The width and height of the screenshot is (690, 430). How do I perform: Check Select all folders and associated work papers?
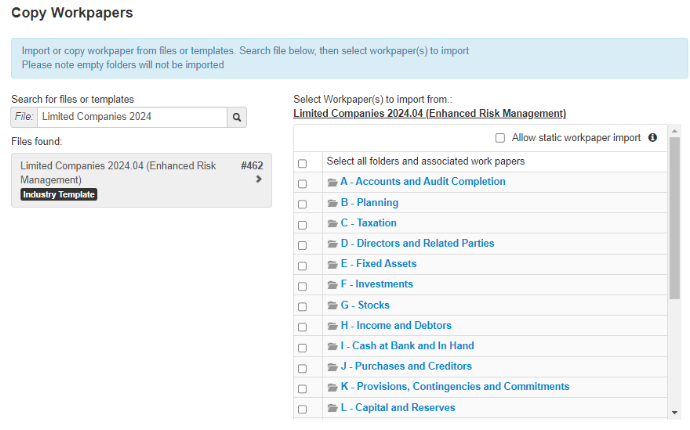point(302,162)
